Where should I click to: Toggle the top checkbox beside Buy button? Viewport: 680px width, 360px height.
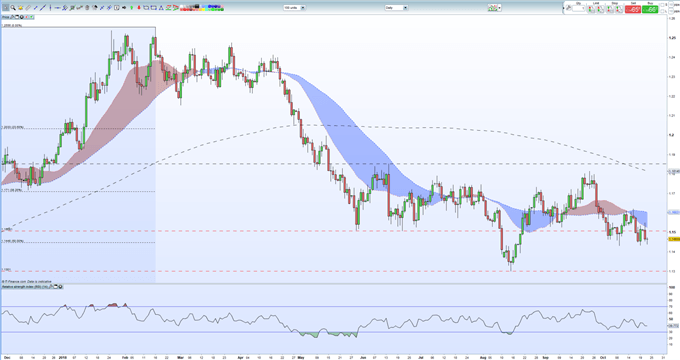tap(662, 4)
